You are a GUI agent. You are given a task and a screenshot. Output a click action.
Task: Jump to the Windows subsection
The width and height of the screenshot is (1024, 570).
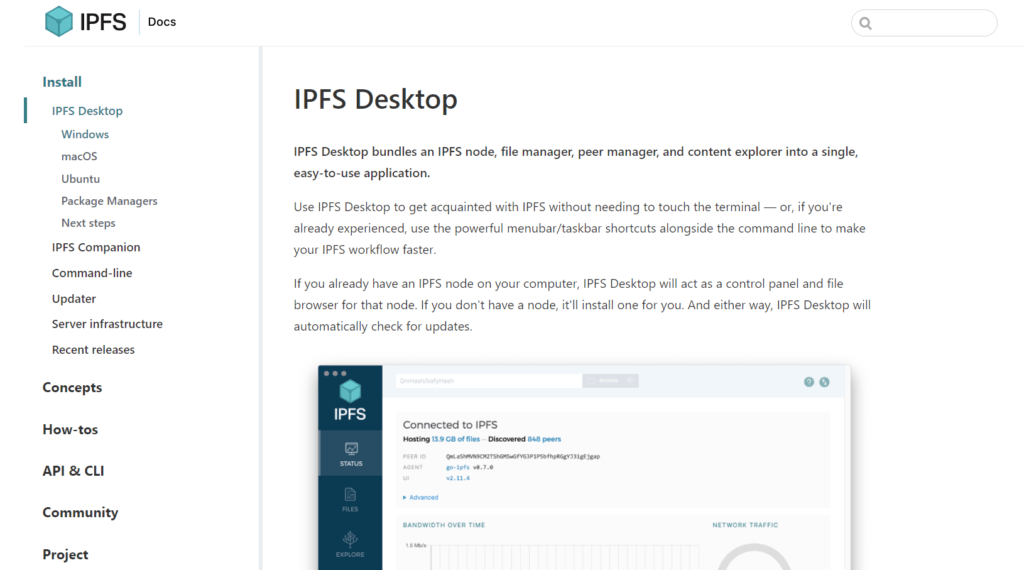click(x=85, y=134)
